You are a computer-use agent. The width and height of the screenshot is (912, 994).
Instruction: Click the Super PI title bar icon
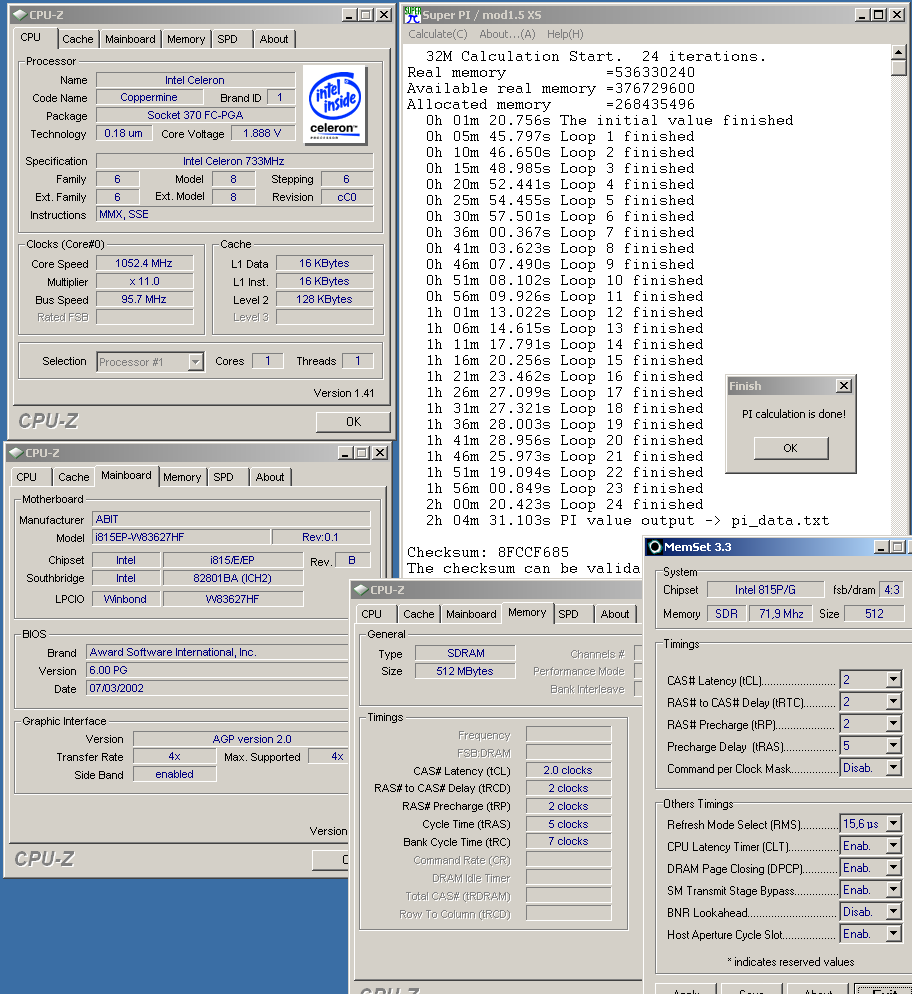413,15
